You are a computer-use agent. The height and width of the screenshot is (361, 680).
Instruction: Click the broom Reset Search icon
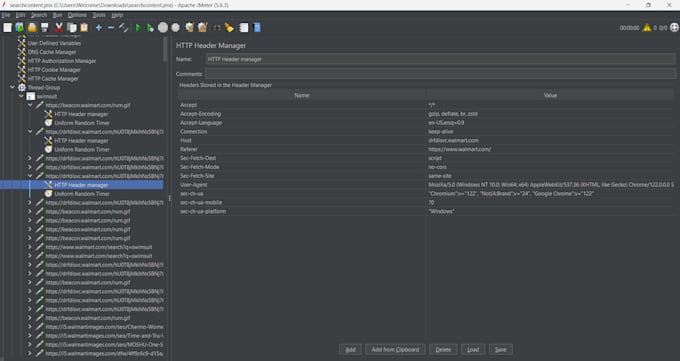[229, 28]
